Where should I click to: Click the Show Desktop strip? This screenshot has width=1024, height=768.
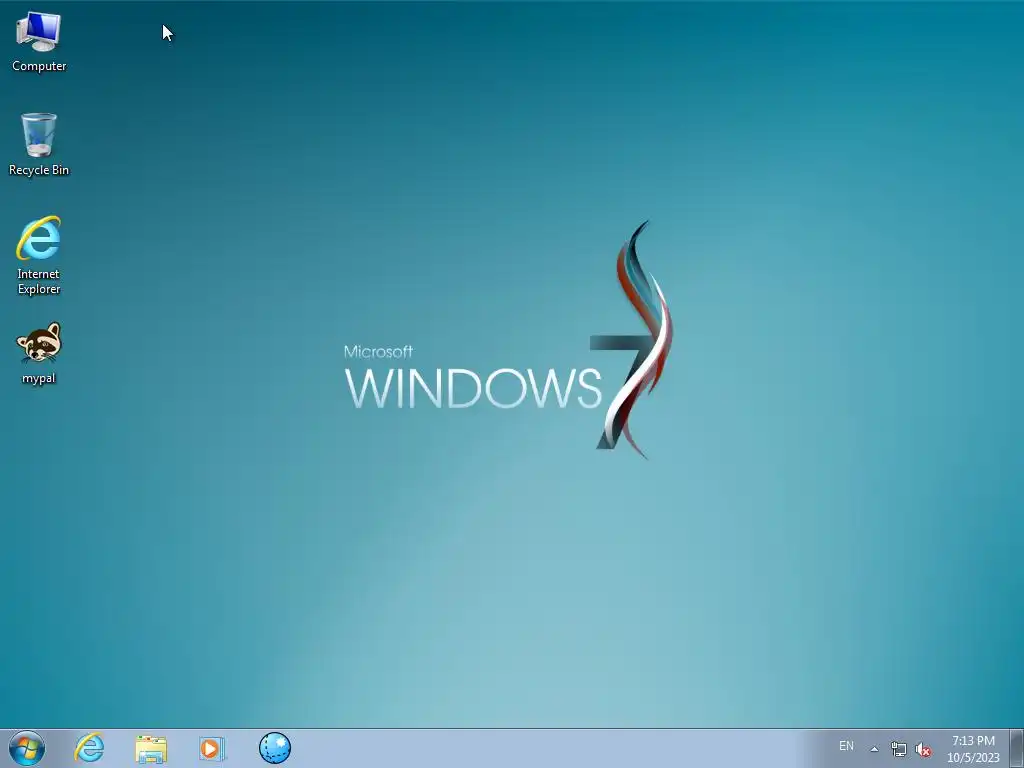coord(1017,749)
